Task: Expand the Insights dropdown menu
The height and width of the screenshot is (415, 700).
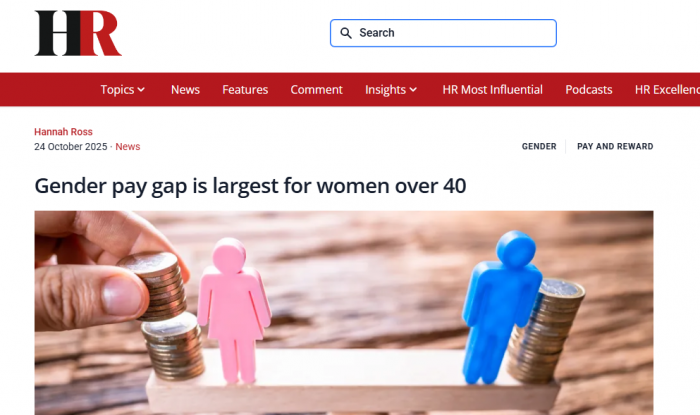Action: pos(391,90)
